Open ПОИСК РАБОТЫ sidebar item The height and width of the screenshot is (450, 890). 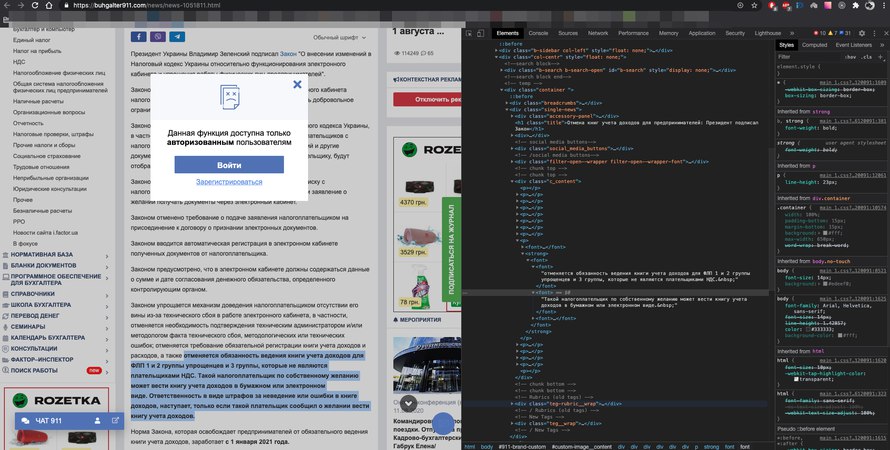(34, 371)
